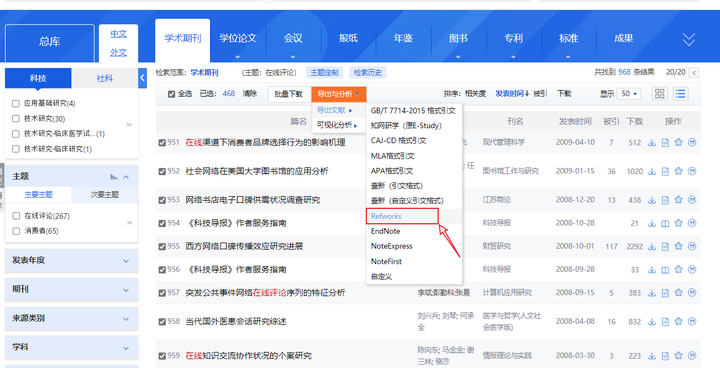Click 清除 to clear selection
This screenshot has width=720, height=368.
point(250,94)
